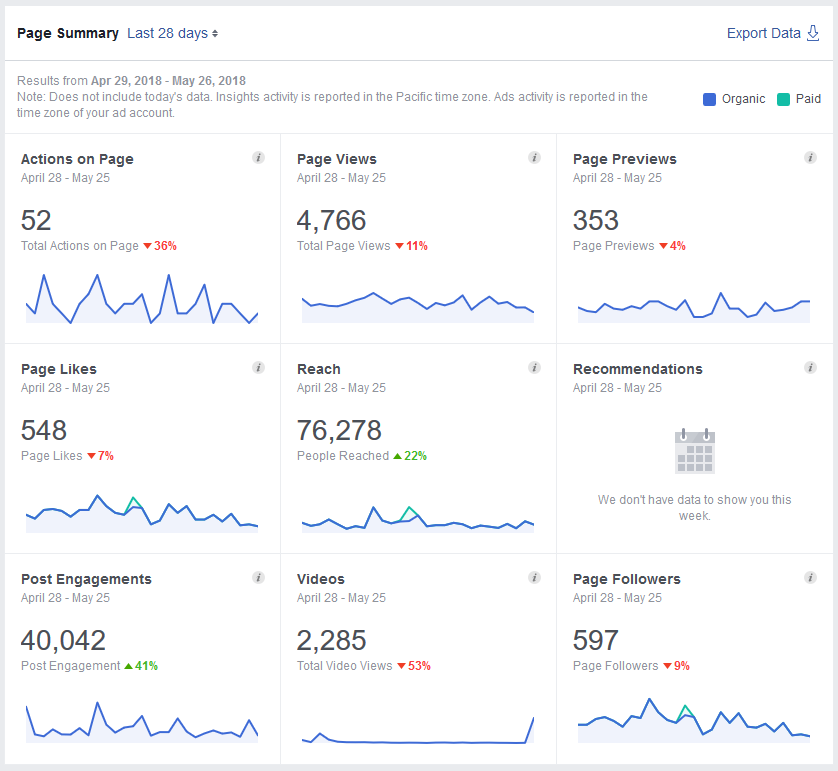Click the Post Engagements line chart
Screen dimensions: 838x771
click(142, 722)
